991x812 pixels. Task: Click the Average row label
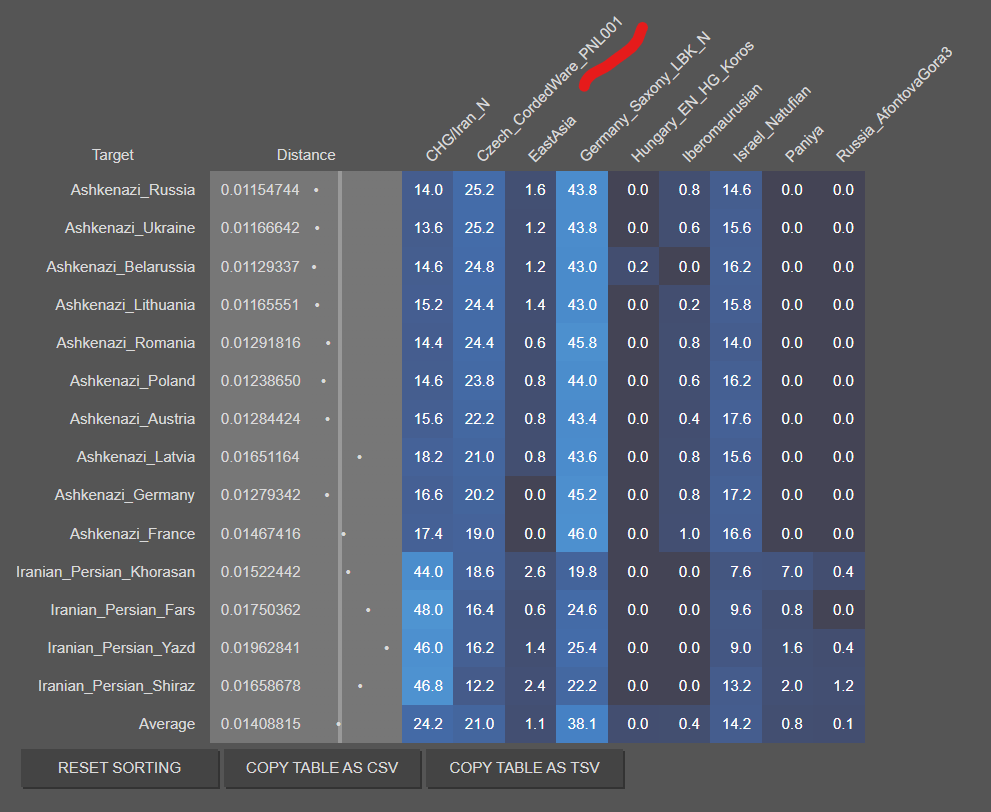[x=167, y=724]
